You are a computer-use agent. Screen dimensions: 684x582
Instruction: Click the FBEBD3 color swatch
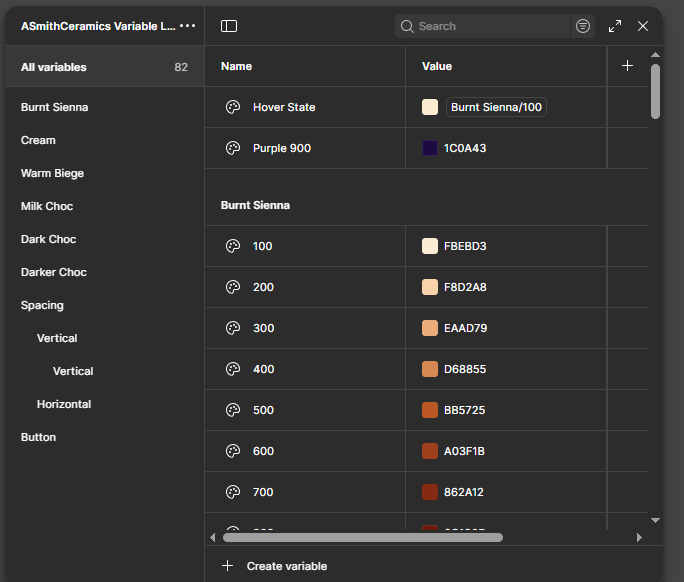point(430,246)
